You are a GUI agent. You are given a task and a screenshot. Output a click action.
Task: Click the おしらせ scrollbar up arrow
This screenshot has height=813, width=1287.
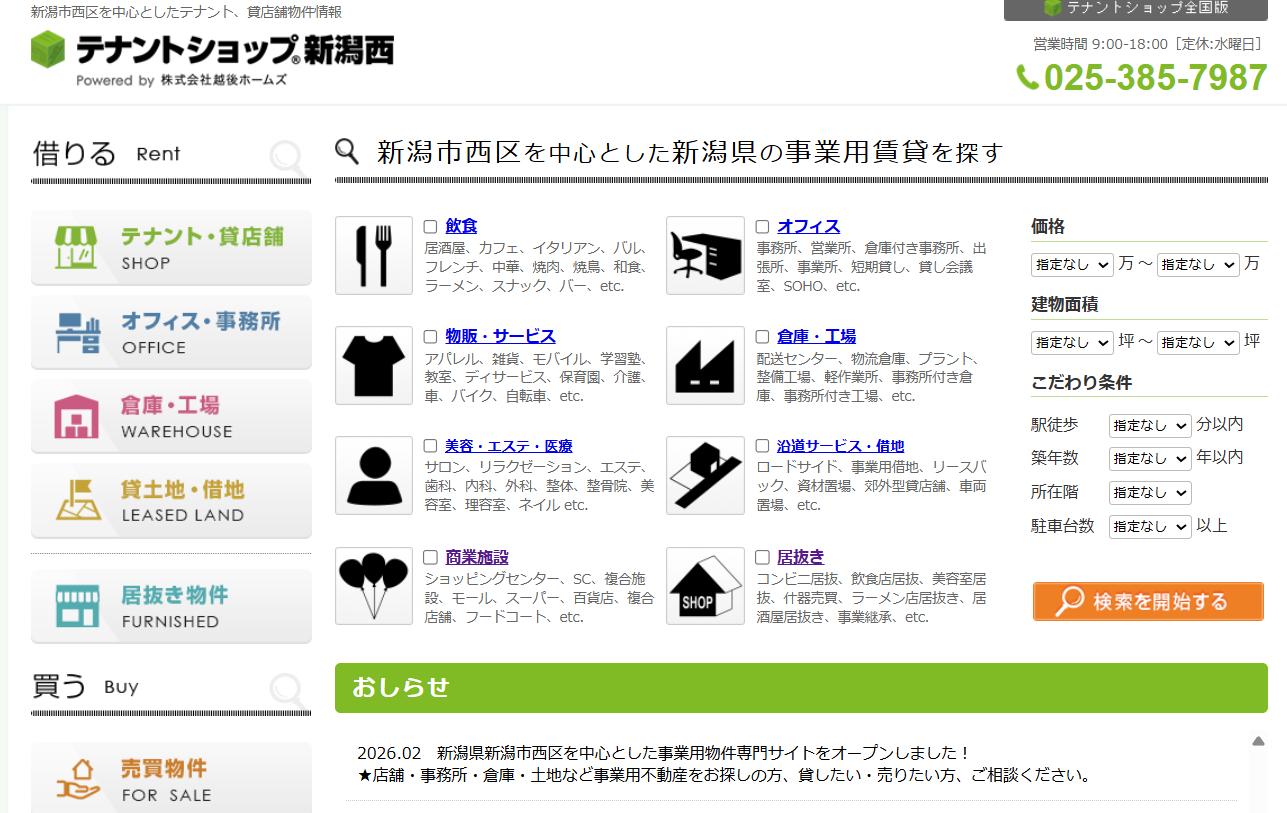[1258, 740]
